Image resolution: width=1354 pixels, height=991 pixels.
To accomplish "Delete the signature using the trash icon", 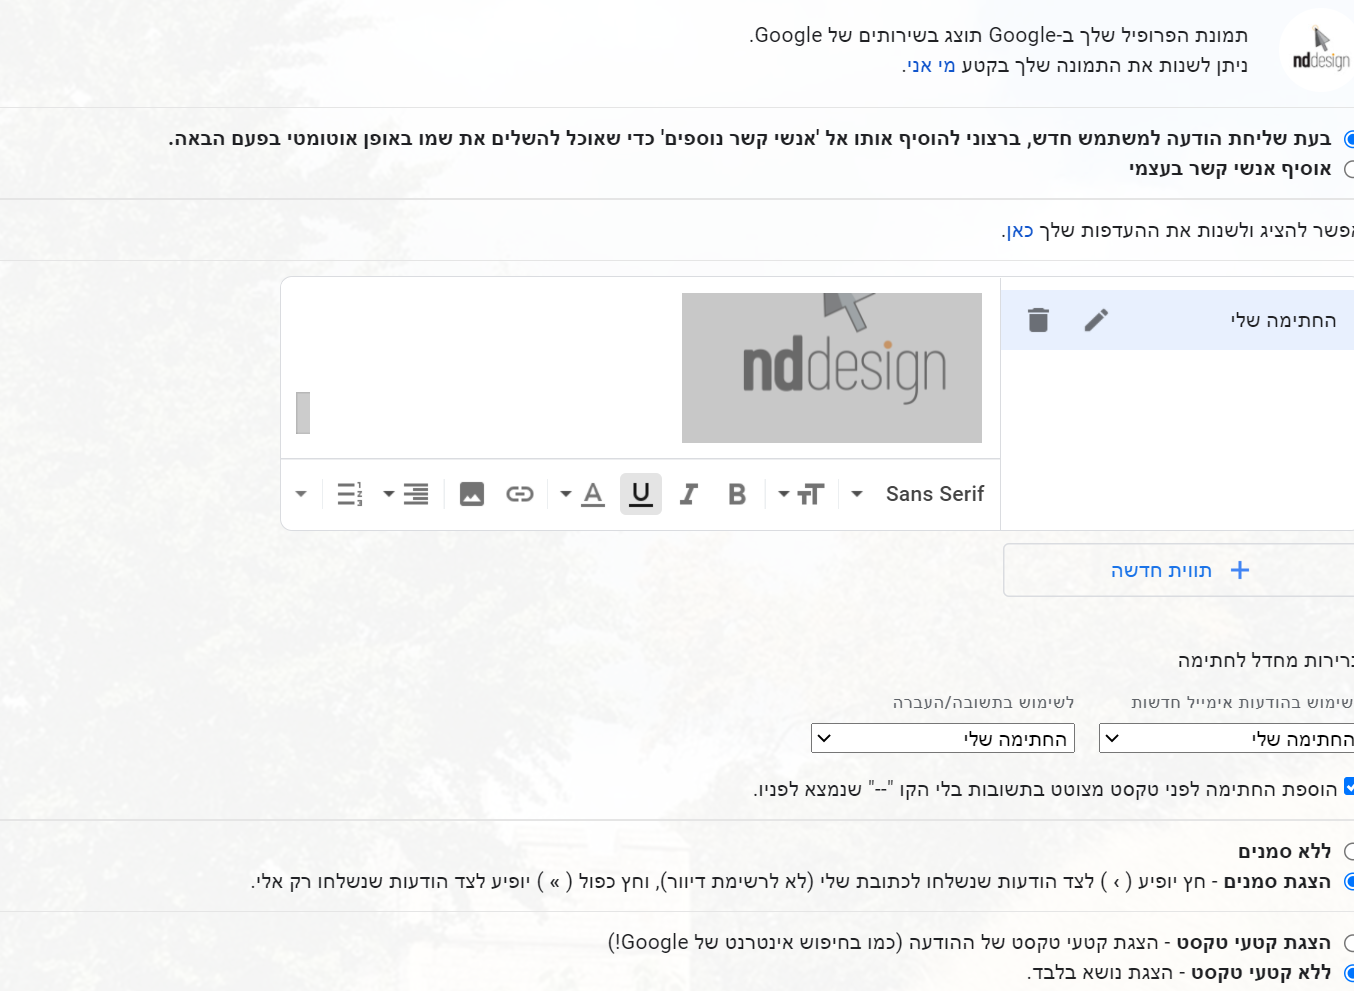I will pos(1038,320).
